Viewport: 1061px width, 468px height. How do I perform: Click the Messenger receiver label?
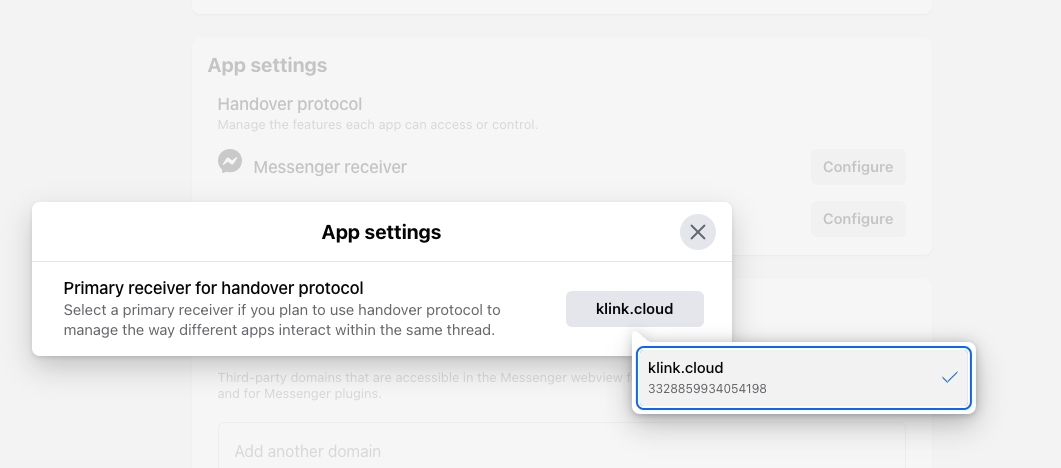[x=330, y=167]
